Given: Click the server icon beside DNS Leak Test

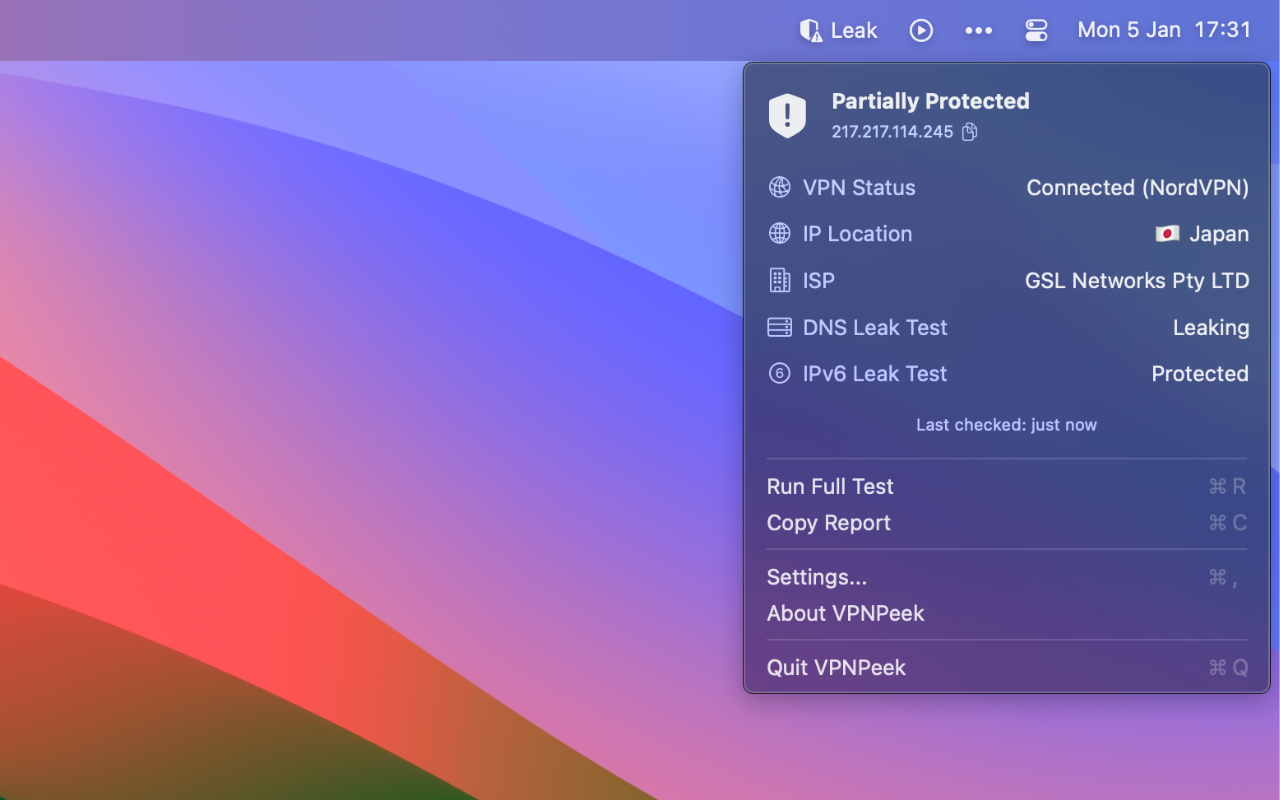Looking at the screenshot, I should click(x=778, y=327).
